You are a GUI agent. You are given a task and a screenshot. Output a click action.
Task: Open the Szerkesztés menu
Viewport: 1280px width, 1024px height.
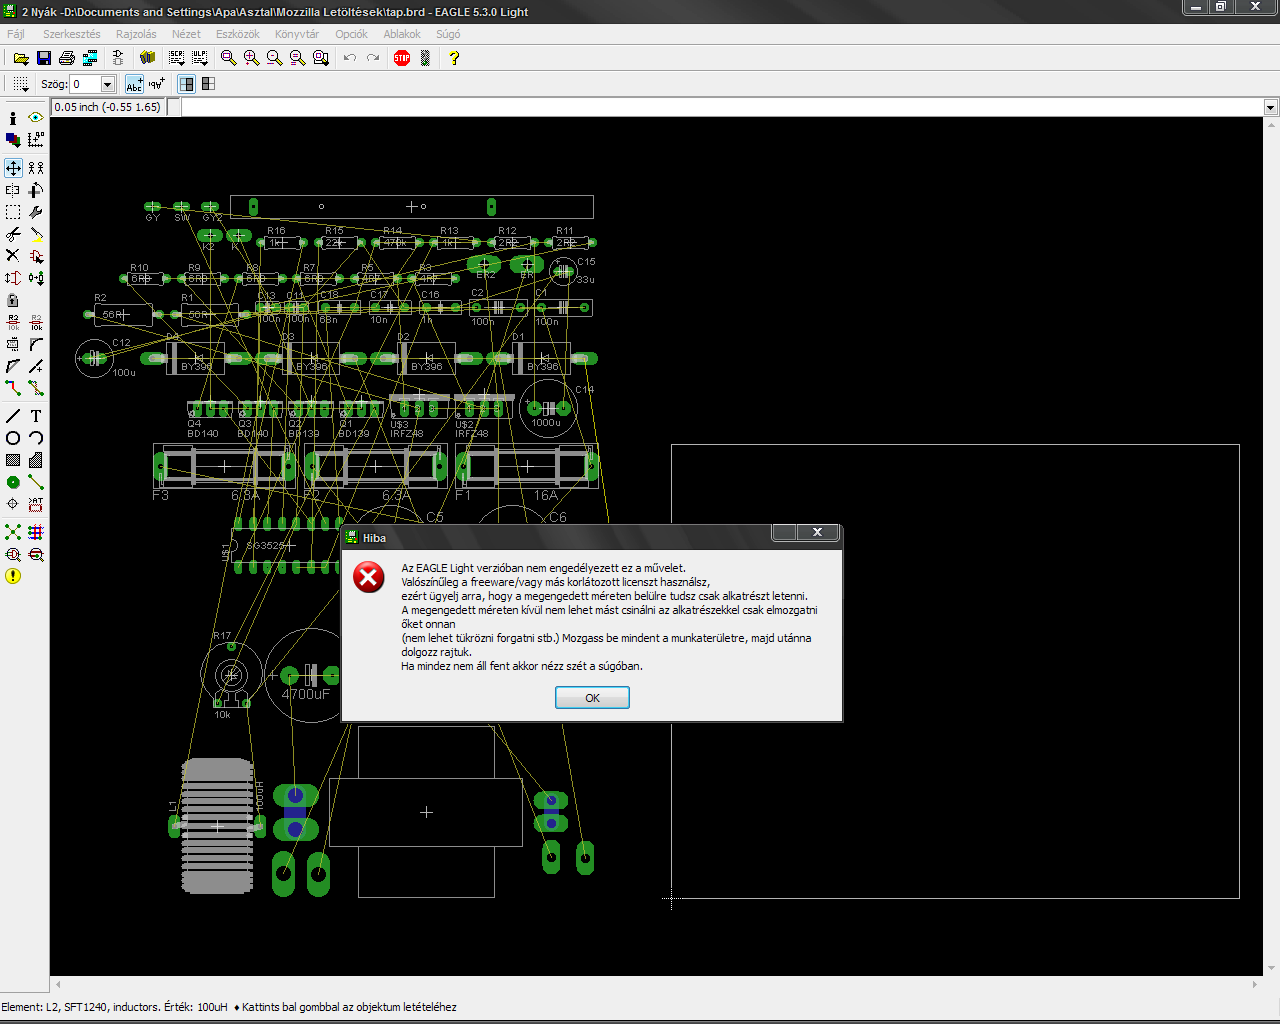(72, 34)
